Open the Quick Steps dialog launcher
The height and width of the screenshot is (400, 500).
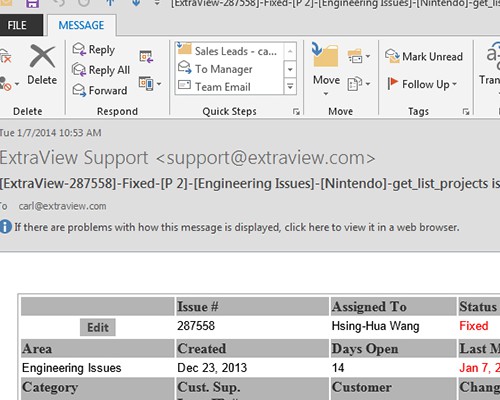[x=296, y=112]
